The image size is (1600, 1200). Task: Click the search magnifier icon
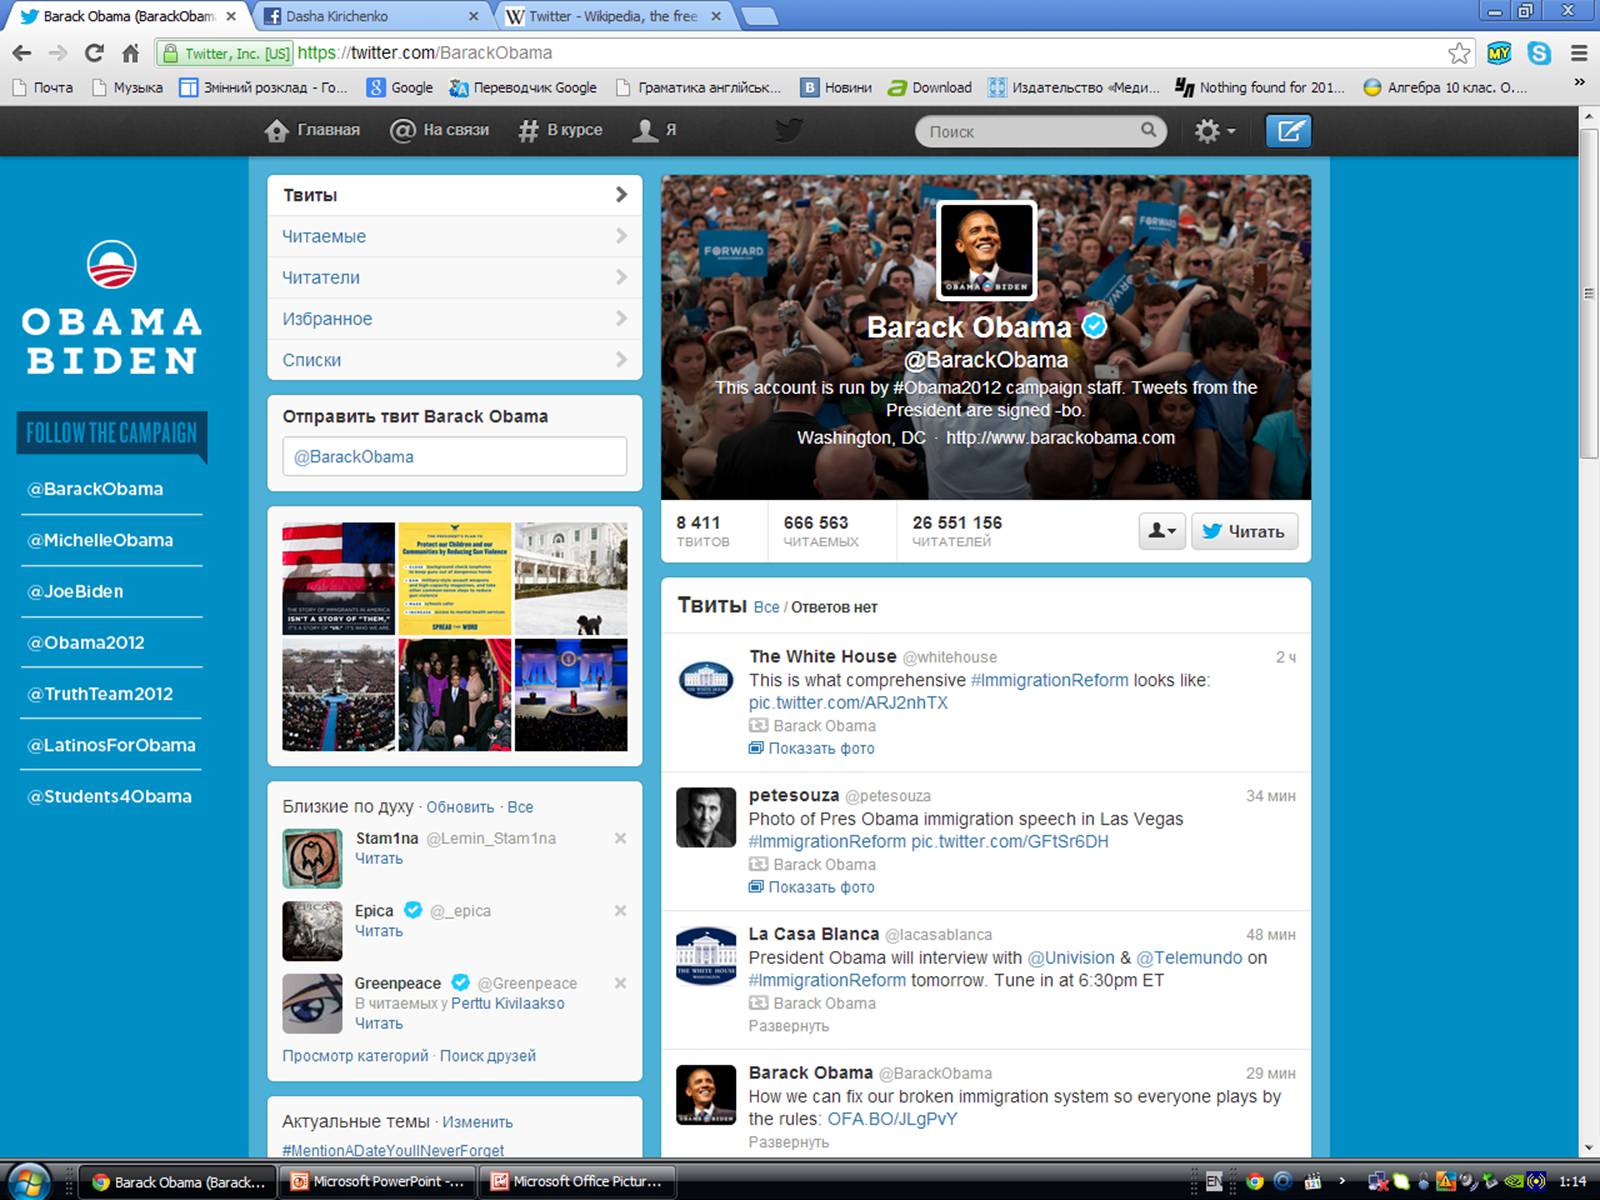pos(1148,130)
